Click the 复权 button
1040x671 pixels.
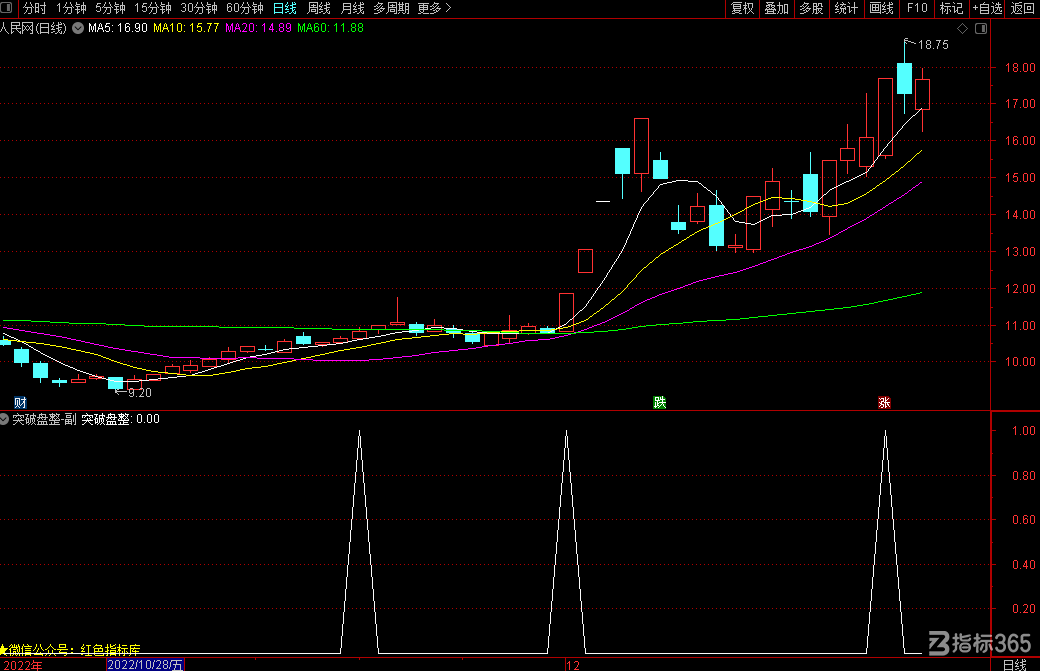[x=742, y=8]
